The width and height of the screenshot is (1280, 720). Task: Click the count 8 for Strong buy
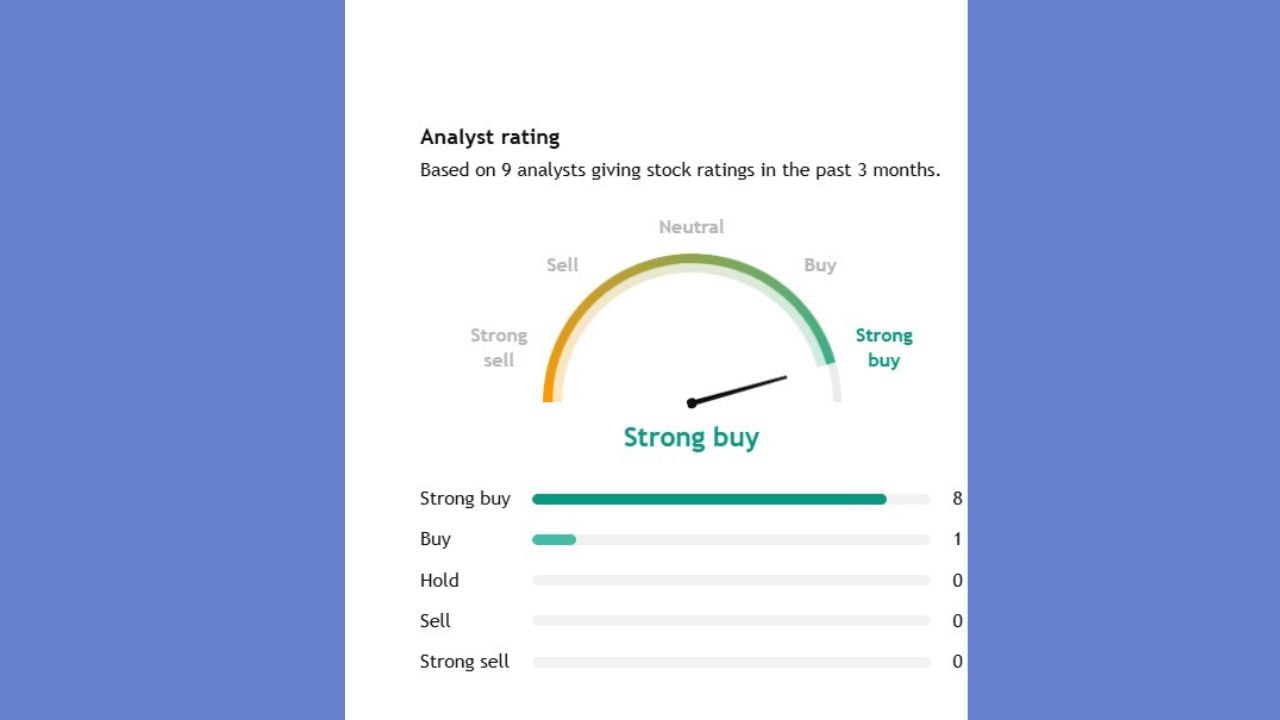coord(957,498)
